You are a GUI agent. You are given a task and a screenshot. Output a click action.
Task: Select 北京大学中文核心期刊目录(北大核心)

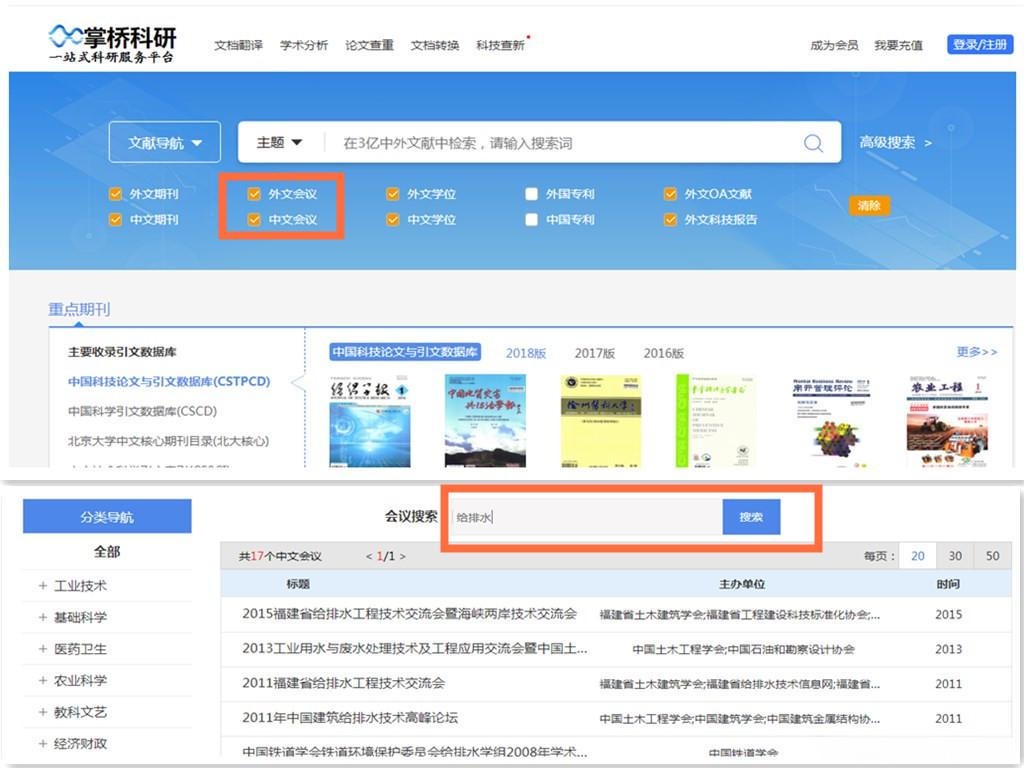click(x=168, y=441)
